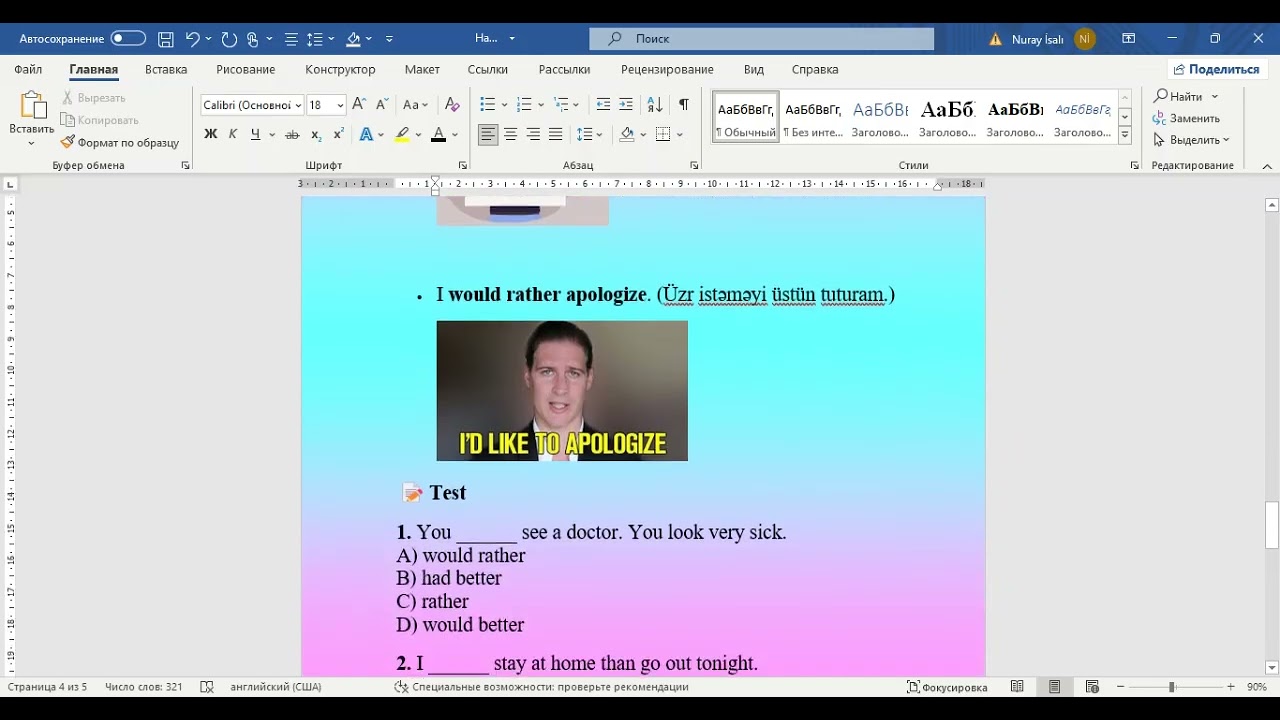Open the Search box in title bar
The width and height of the screenshot is (1280, 720).
coord(761,39)
